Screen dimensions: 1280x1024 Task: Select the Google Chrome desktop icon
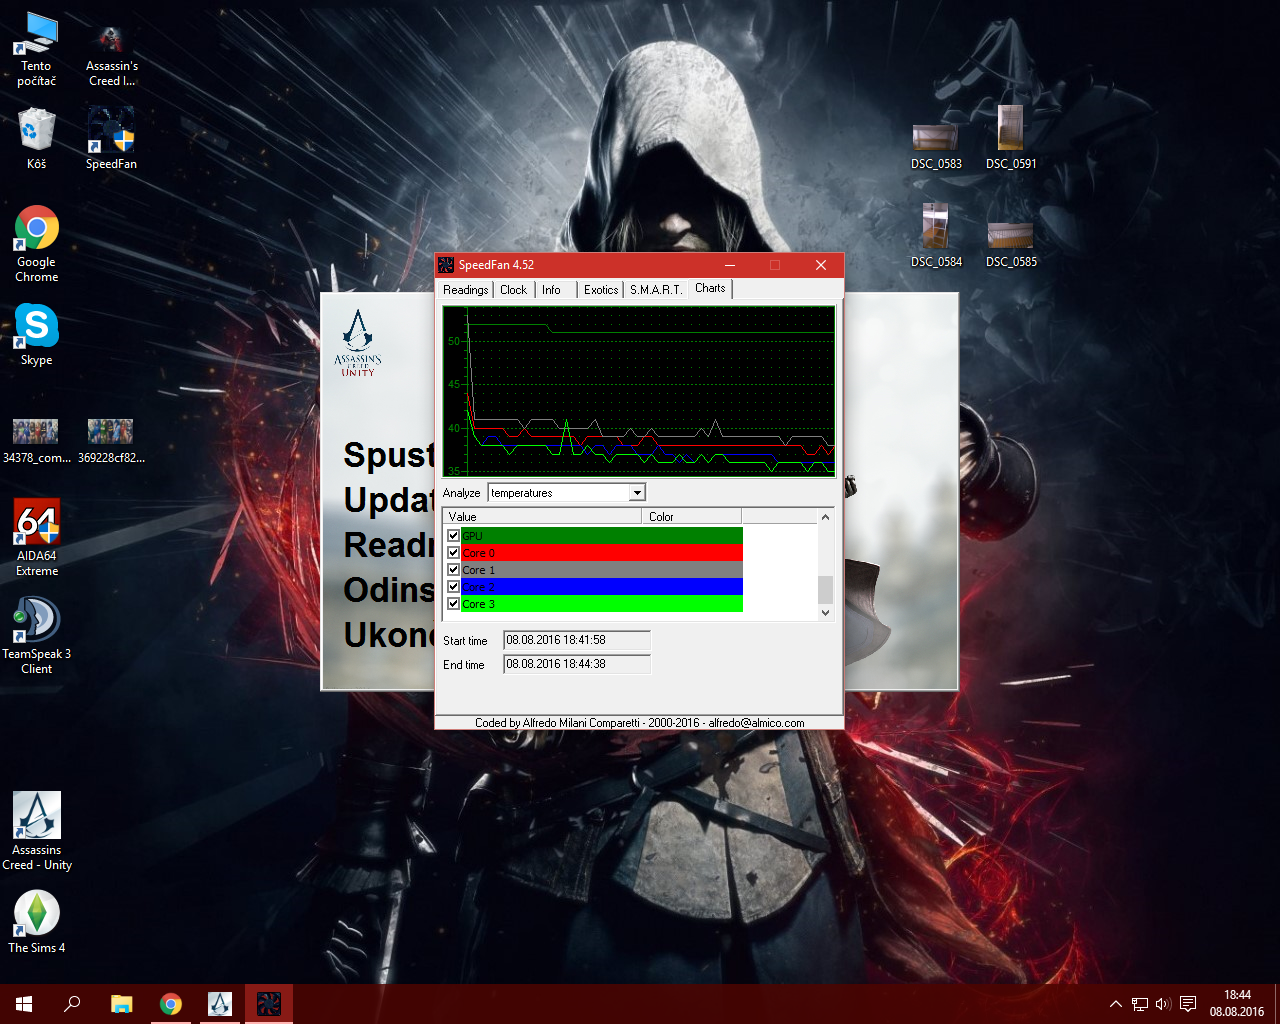coord(36,244)
